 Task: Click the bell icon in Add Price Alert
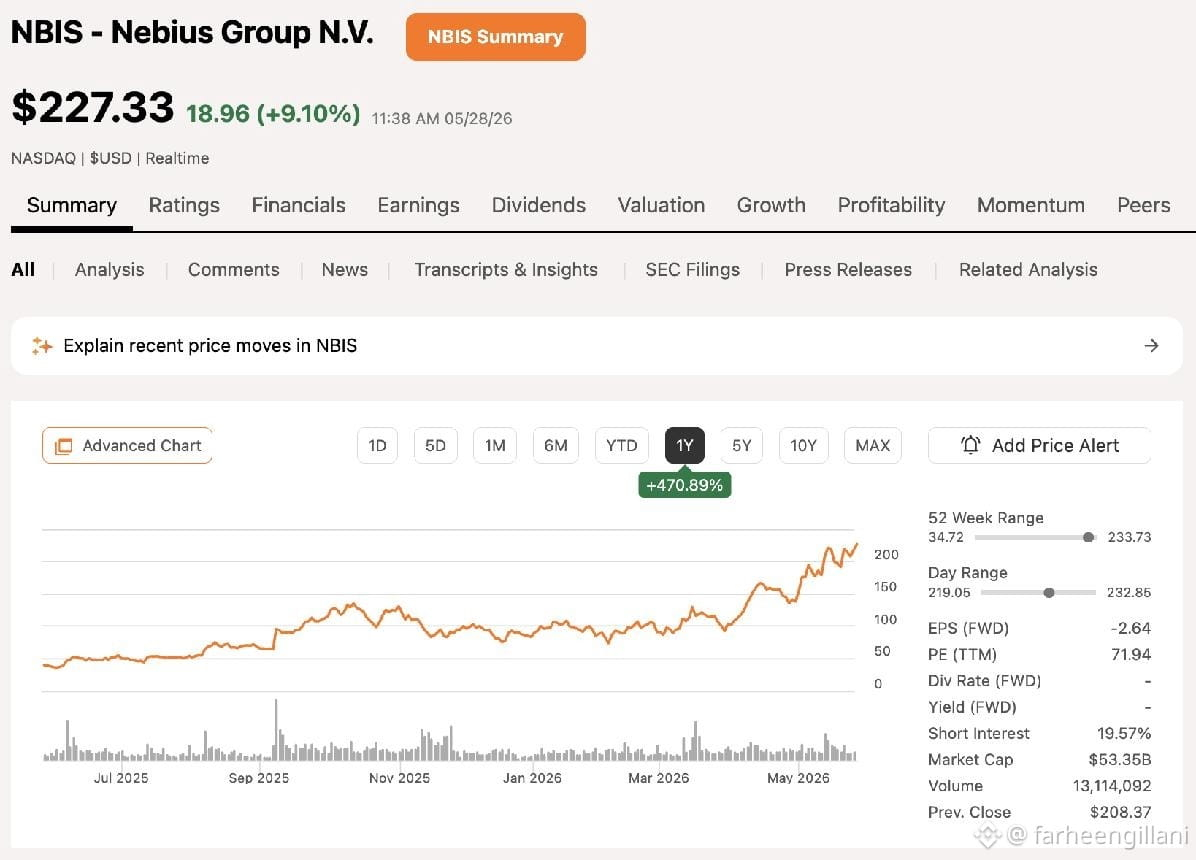(x=970, y=445)
